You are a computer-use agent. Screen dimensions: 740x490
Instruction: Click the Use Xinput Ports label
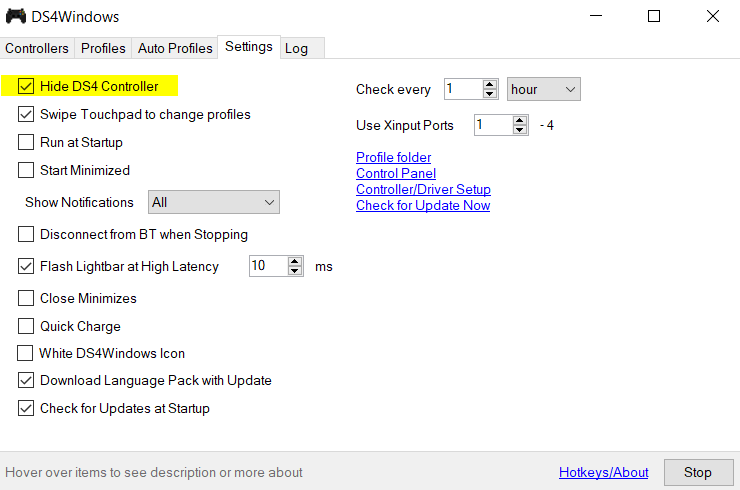click(405, 125)
